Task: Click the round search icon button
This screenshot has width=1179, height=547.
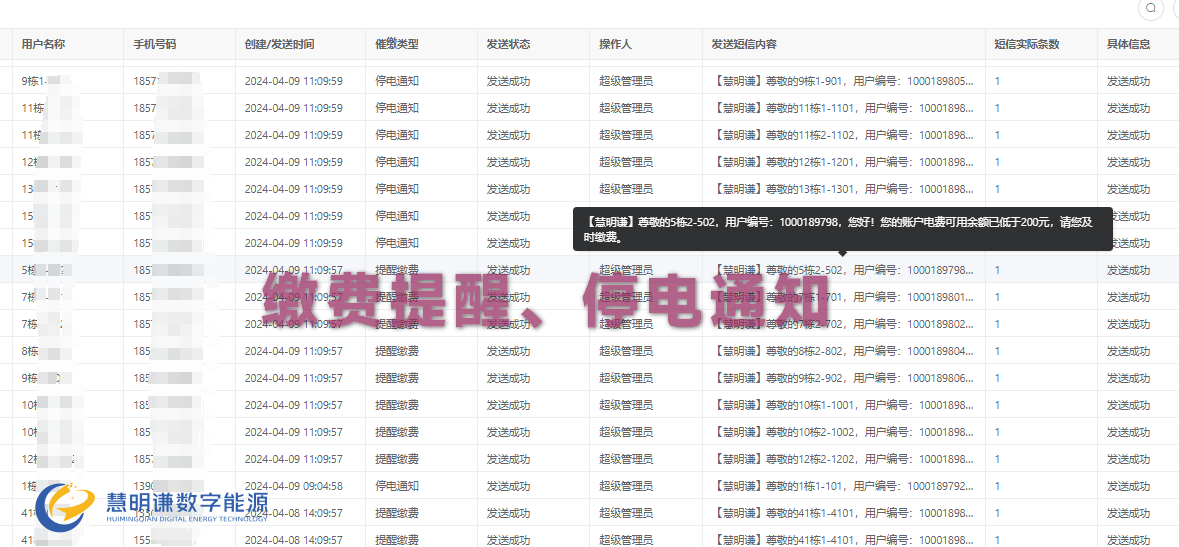Action: [1151, 8]
